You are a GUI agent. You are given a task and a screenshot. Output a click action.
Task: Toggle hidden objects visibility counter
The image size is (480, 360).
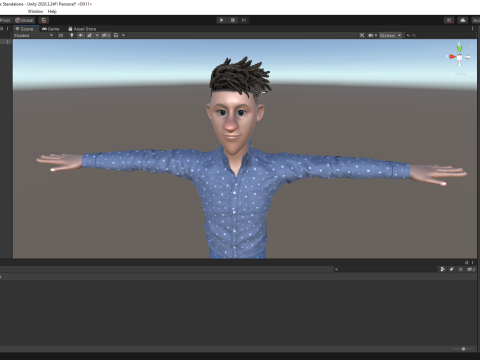(106, 35)
